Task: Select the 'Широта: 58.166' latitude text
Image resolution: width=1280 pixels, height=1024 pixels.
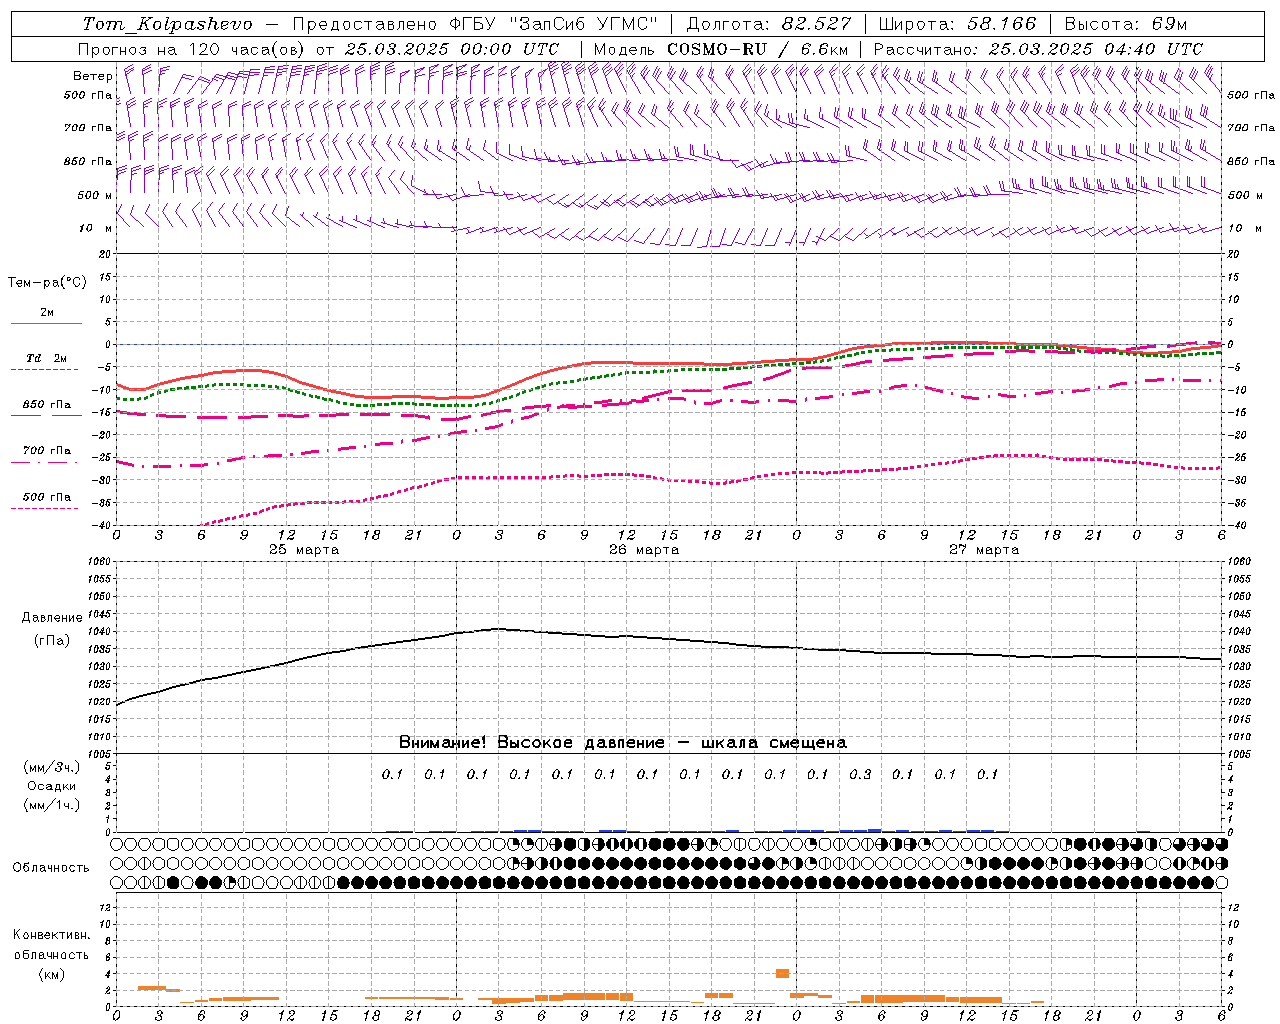Action: (958, 24)
